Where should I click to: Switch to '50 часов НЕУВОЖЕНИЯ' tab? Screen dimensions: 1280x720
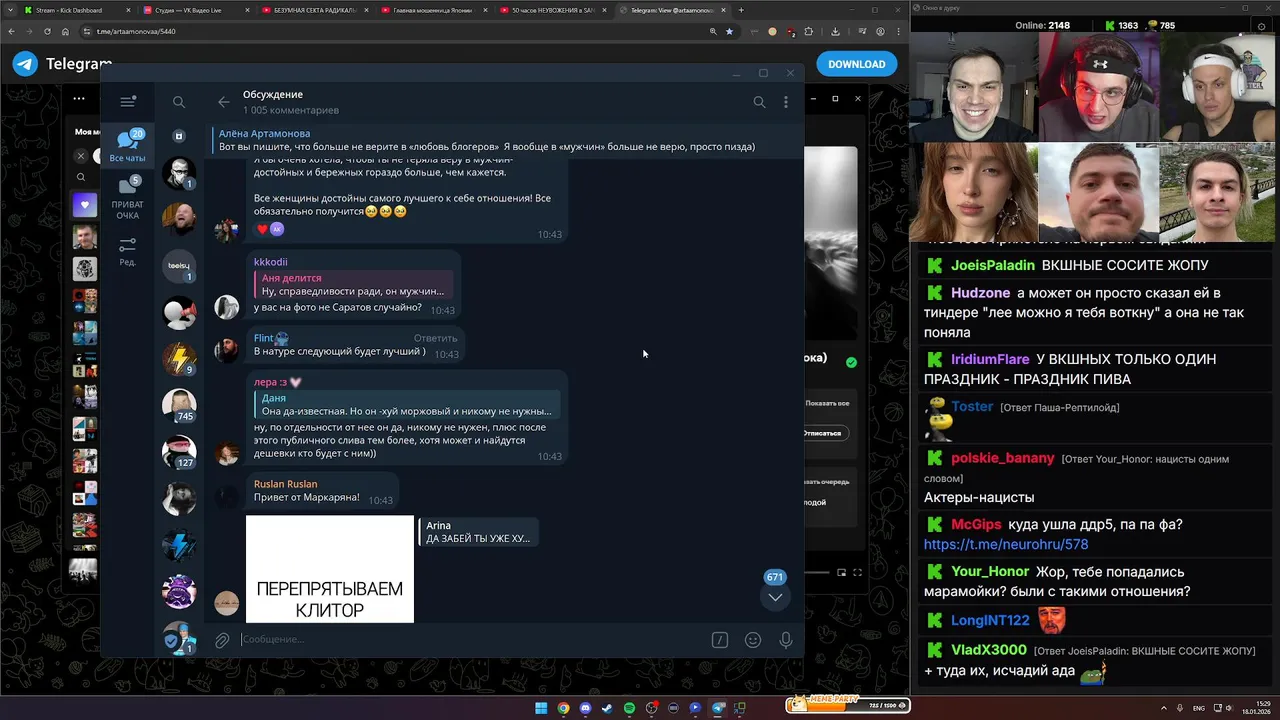(555, 10)
